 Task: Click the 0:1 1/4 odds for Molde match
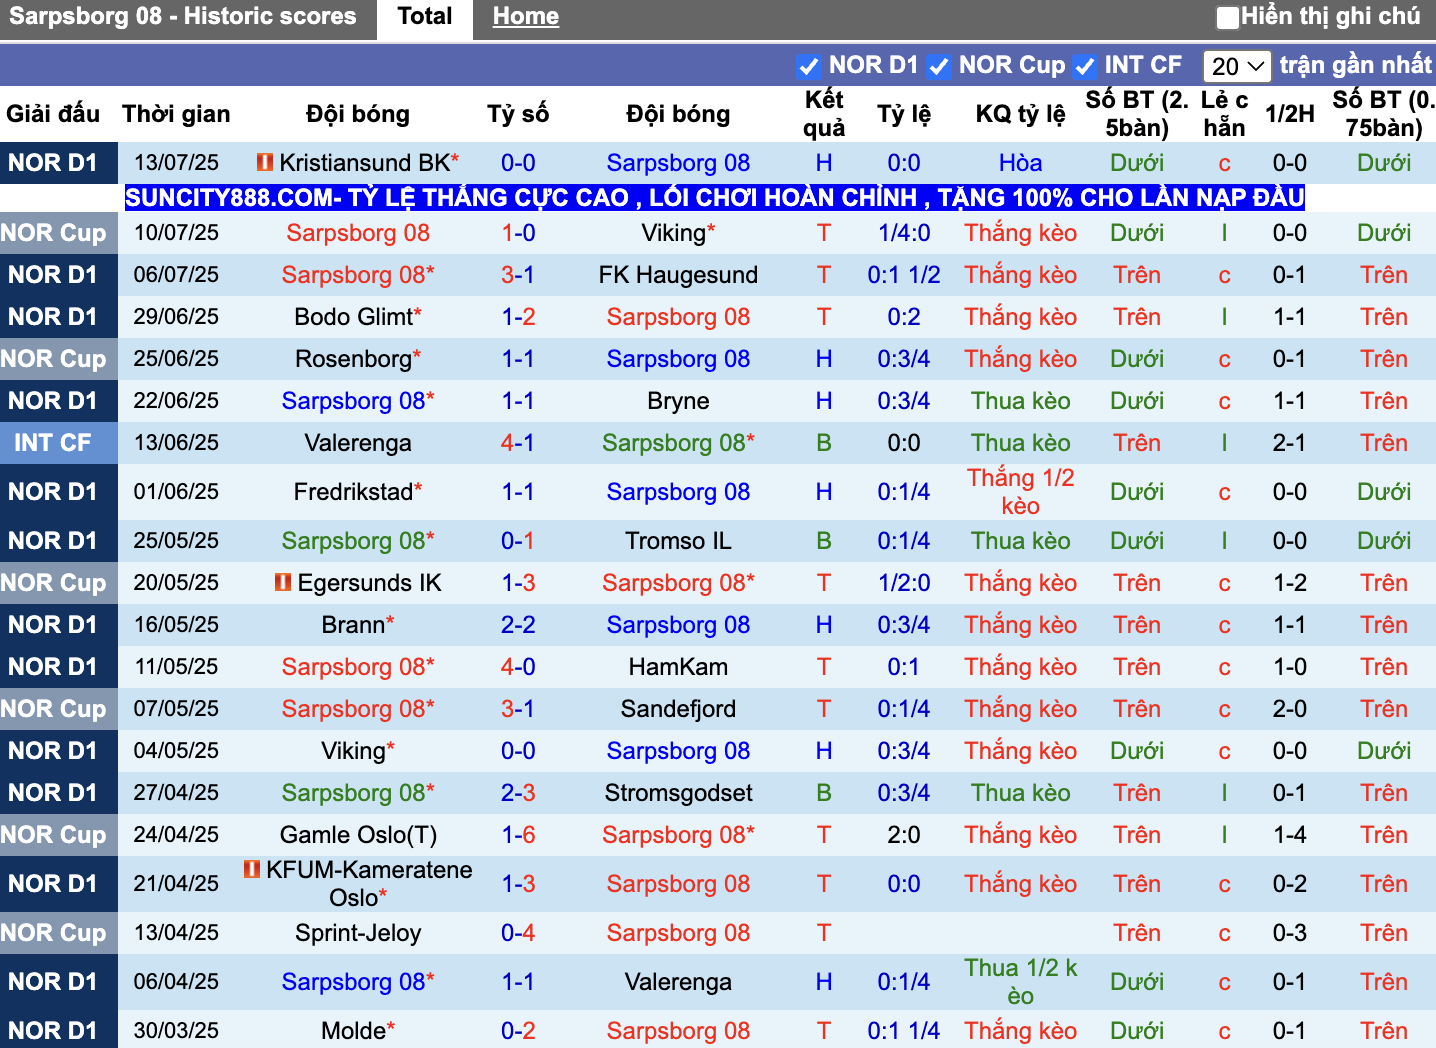pyautogui.click(x=904, y=1031)
